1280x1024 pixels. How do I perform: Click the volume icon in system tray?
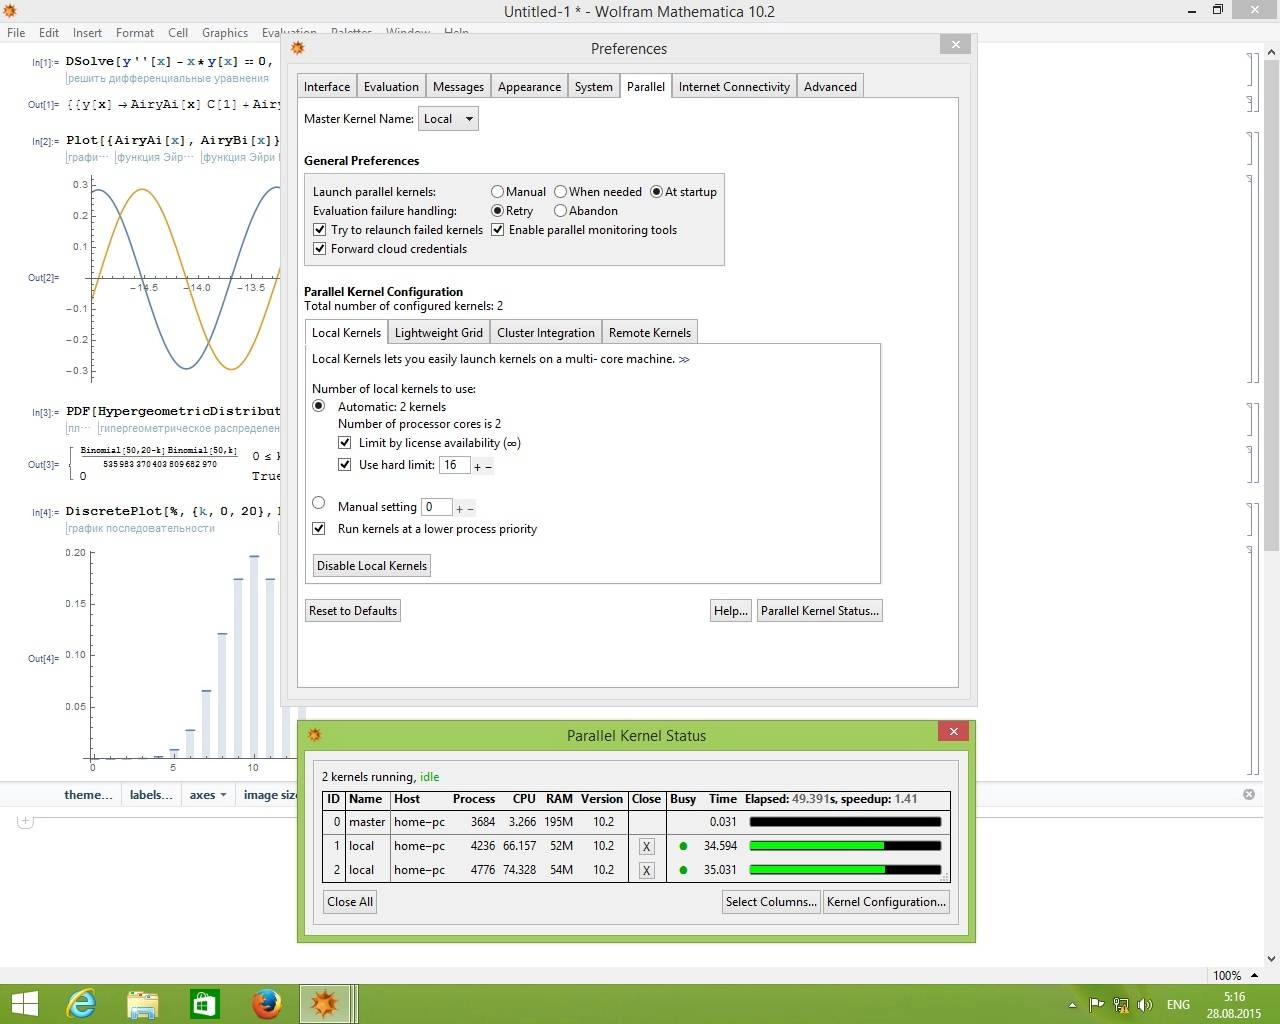(1145, 1005)
